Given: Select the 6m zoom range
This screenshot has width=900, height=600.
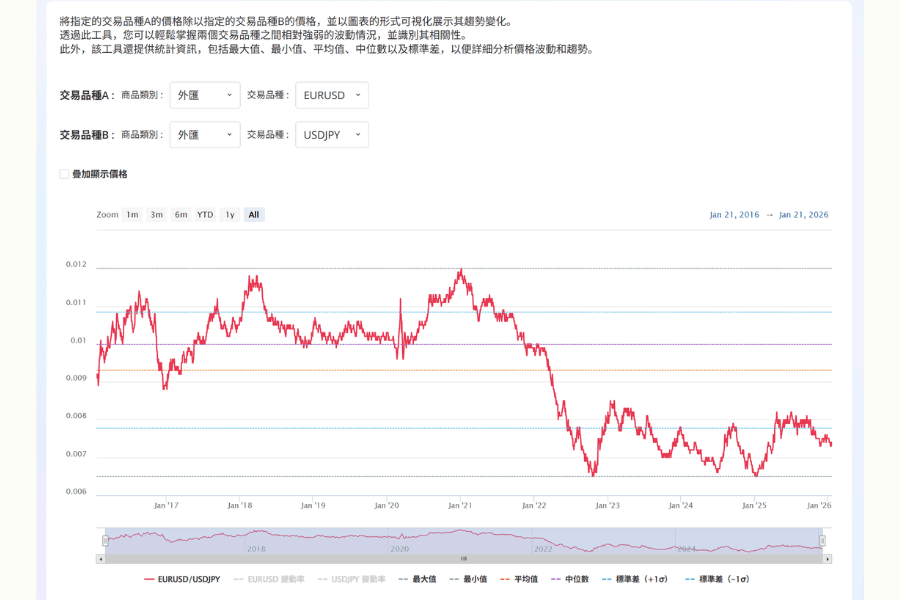Looking at the screenshot, I should pos(181,215).
